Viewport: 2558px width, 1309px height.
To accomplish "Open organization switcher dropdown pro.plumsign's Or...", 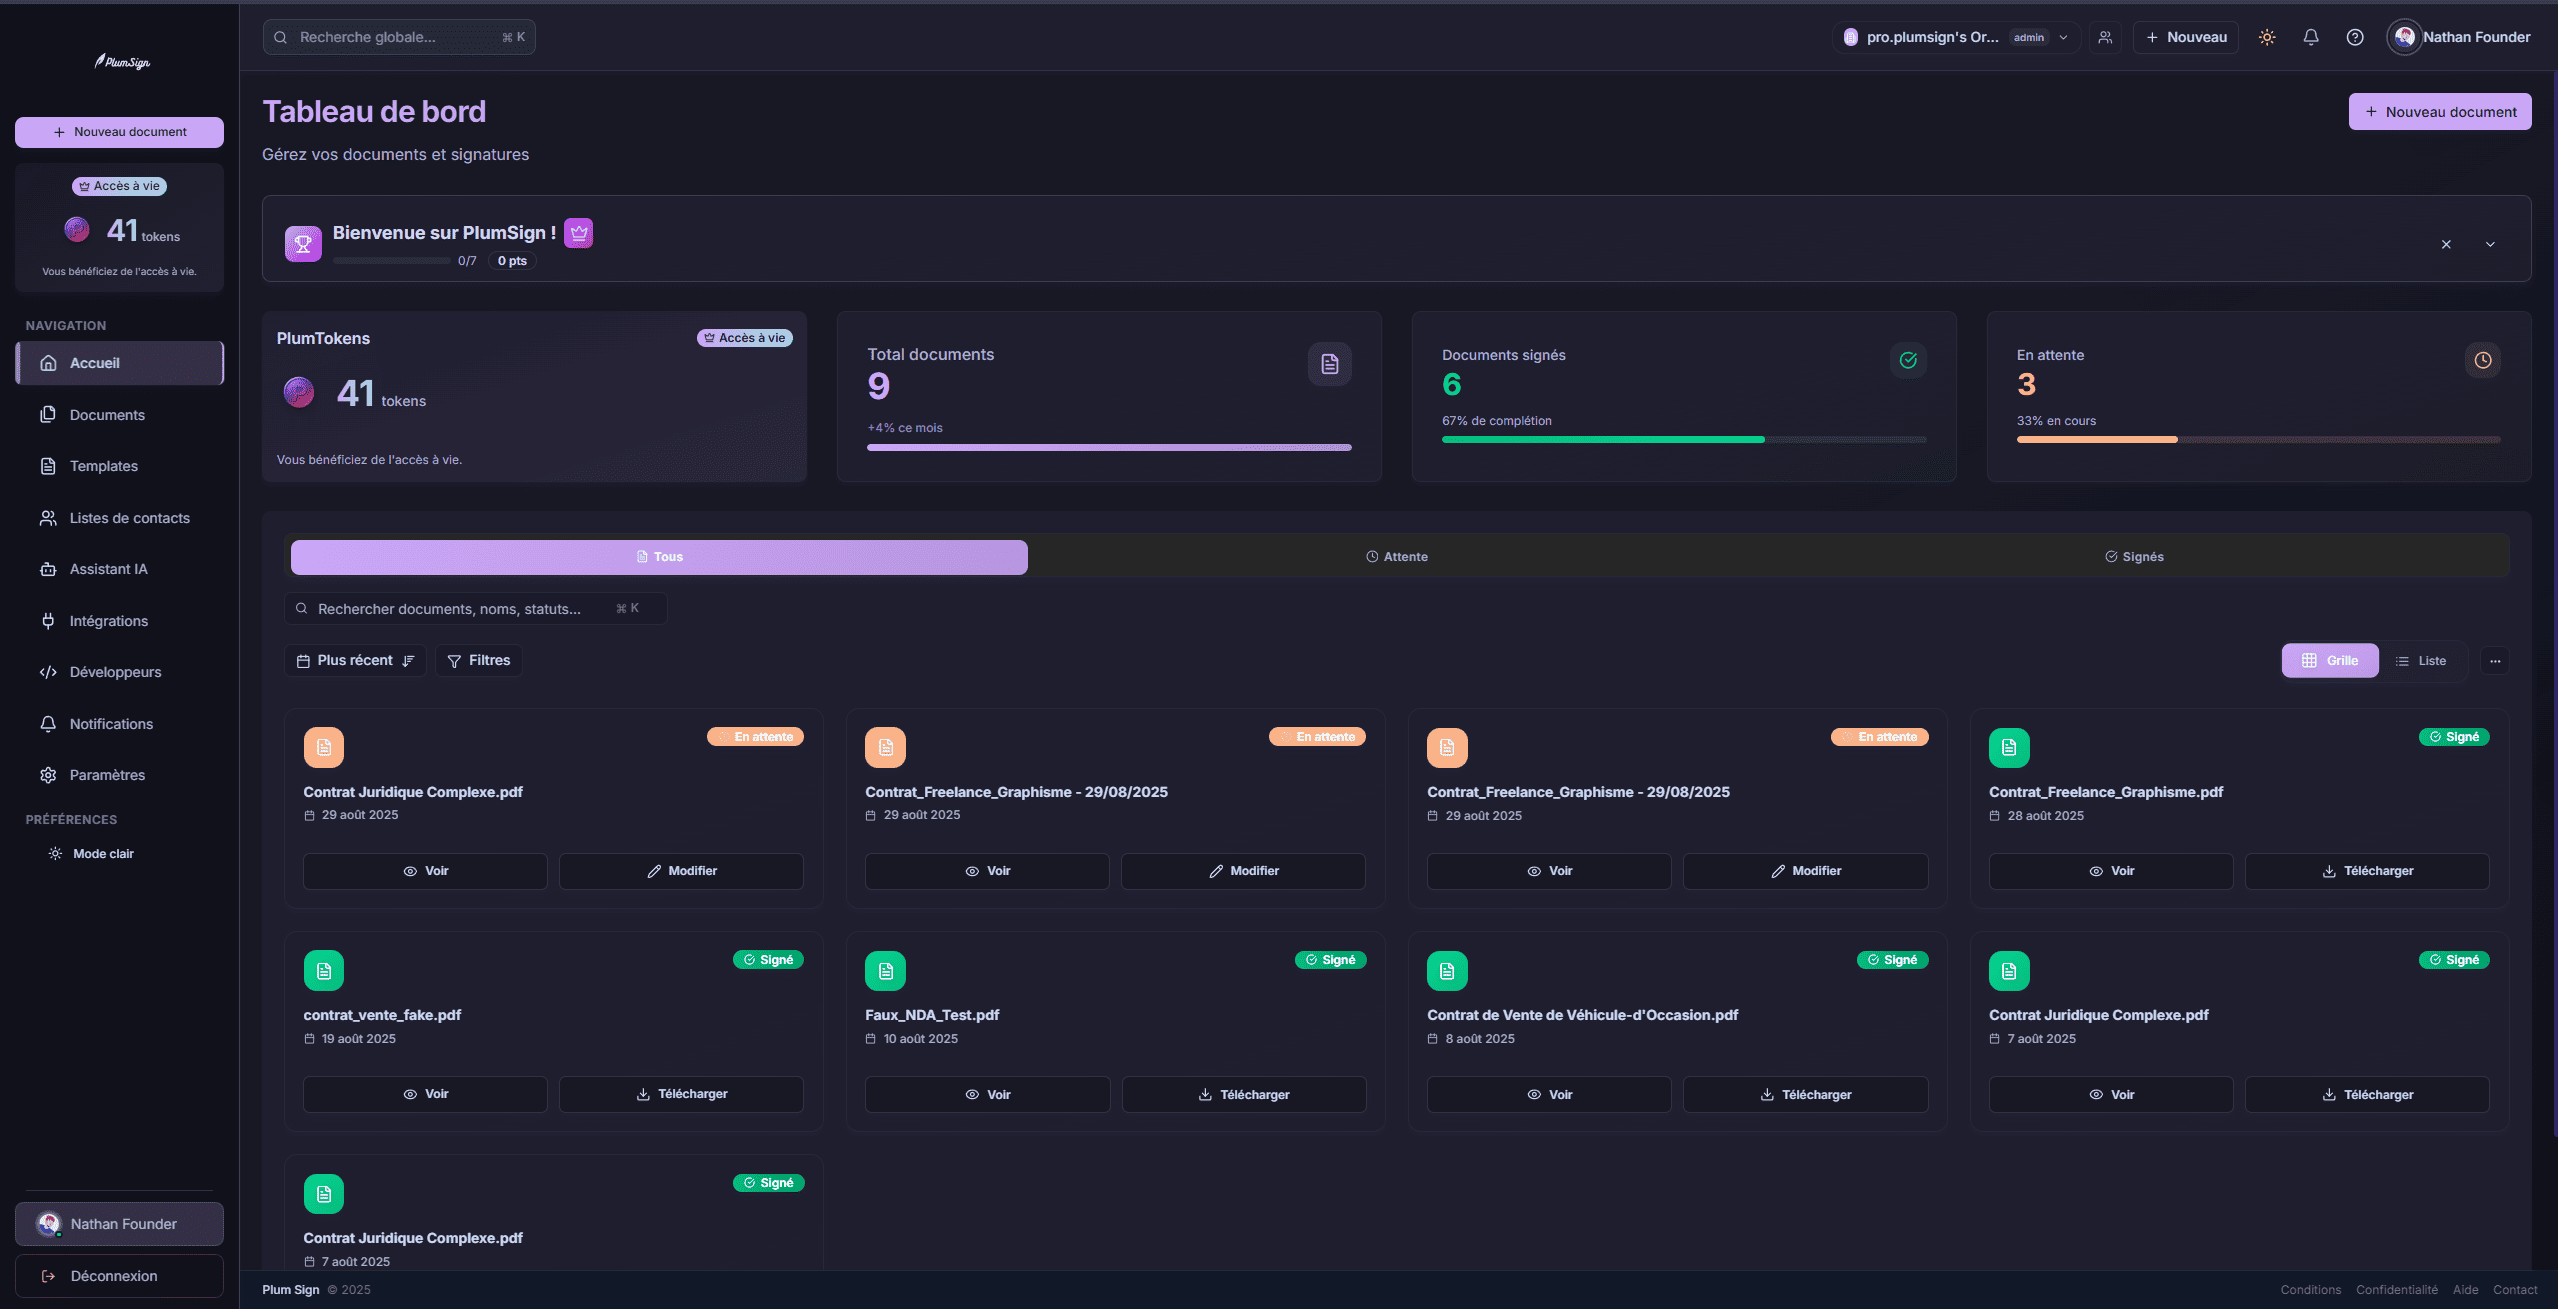I will point(1957,37).
